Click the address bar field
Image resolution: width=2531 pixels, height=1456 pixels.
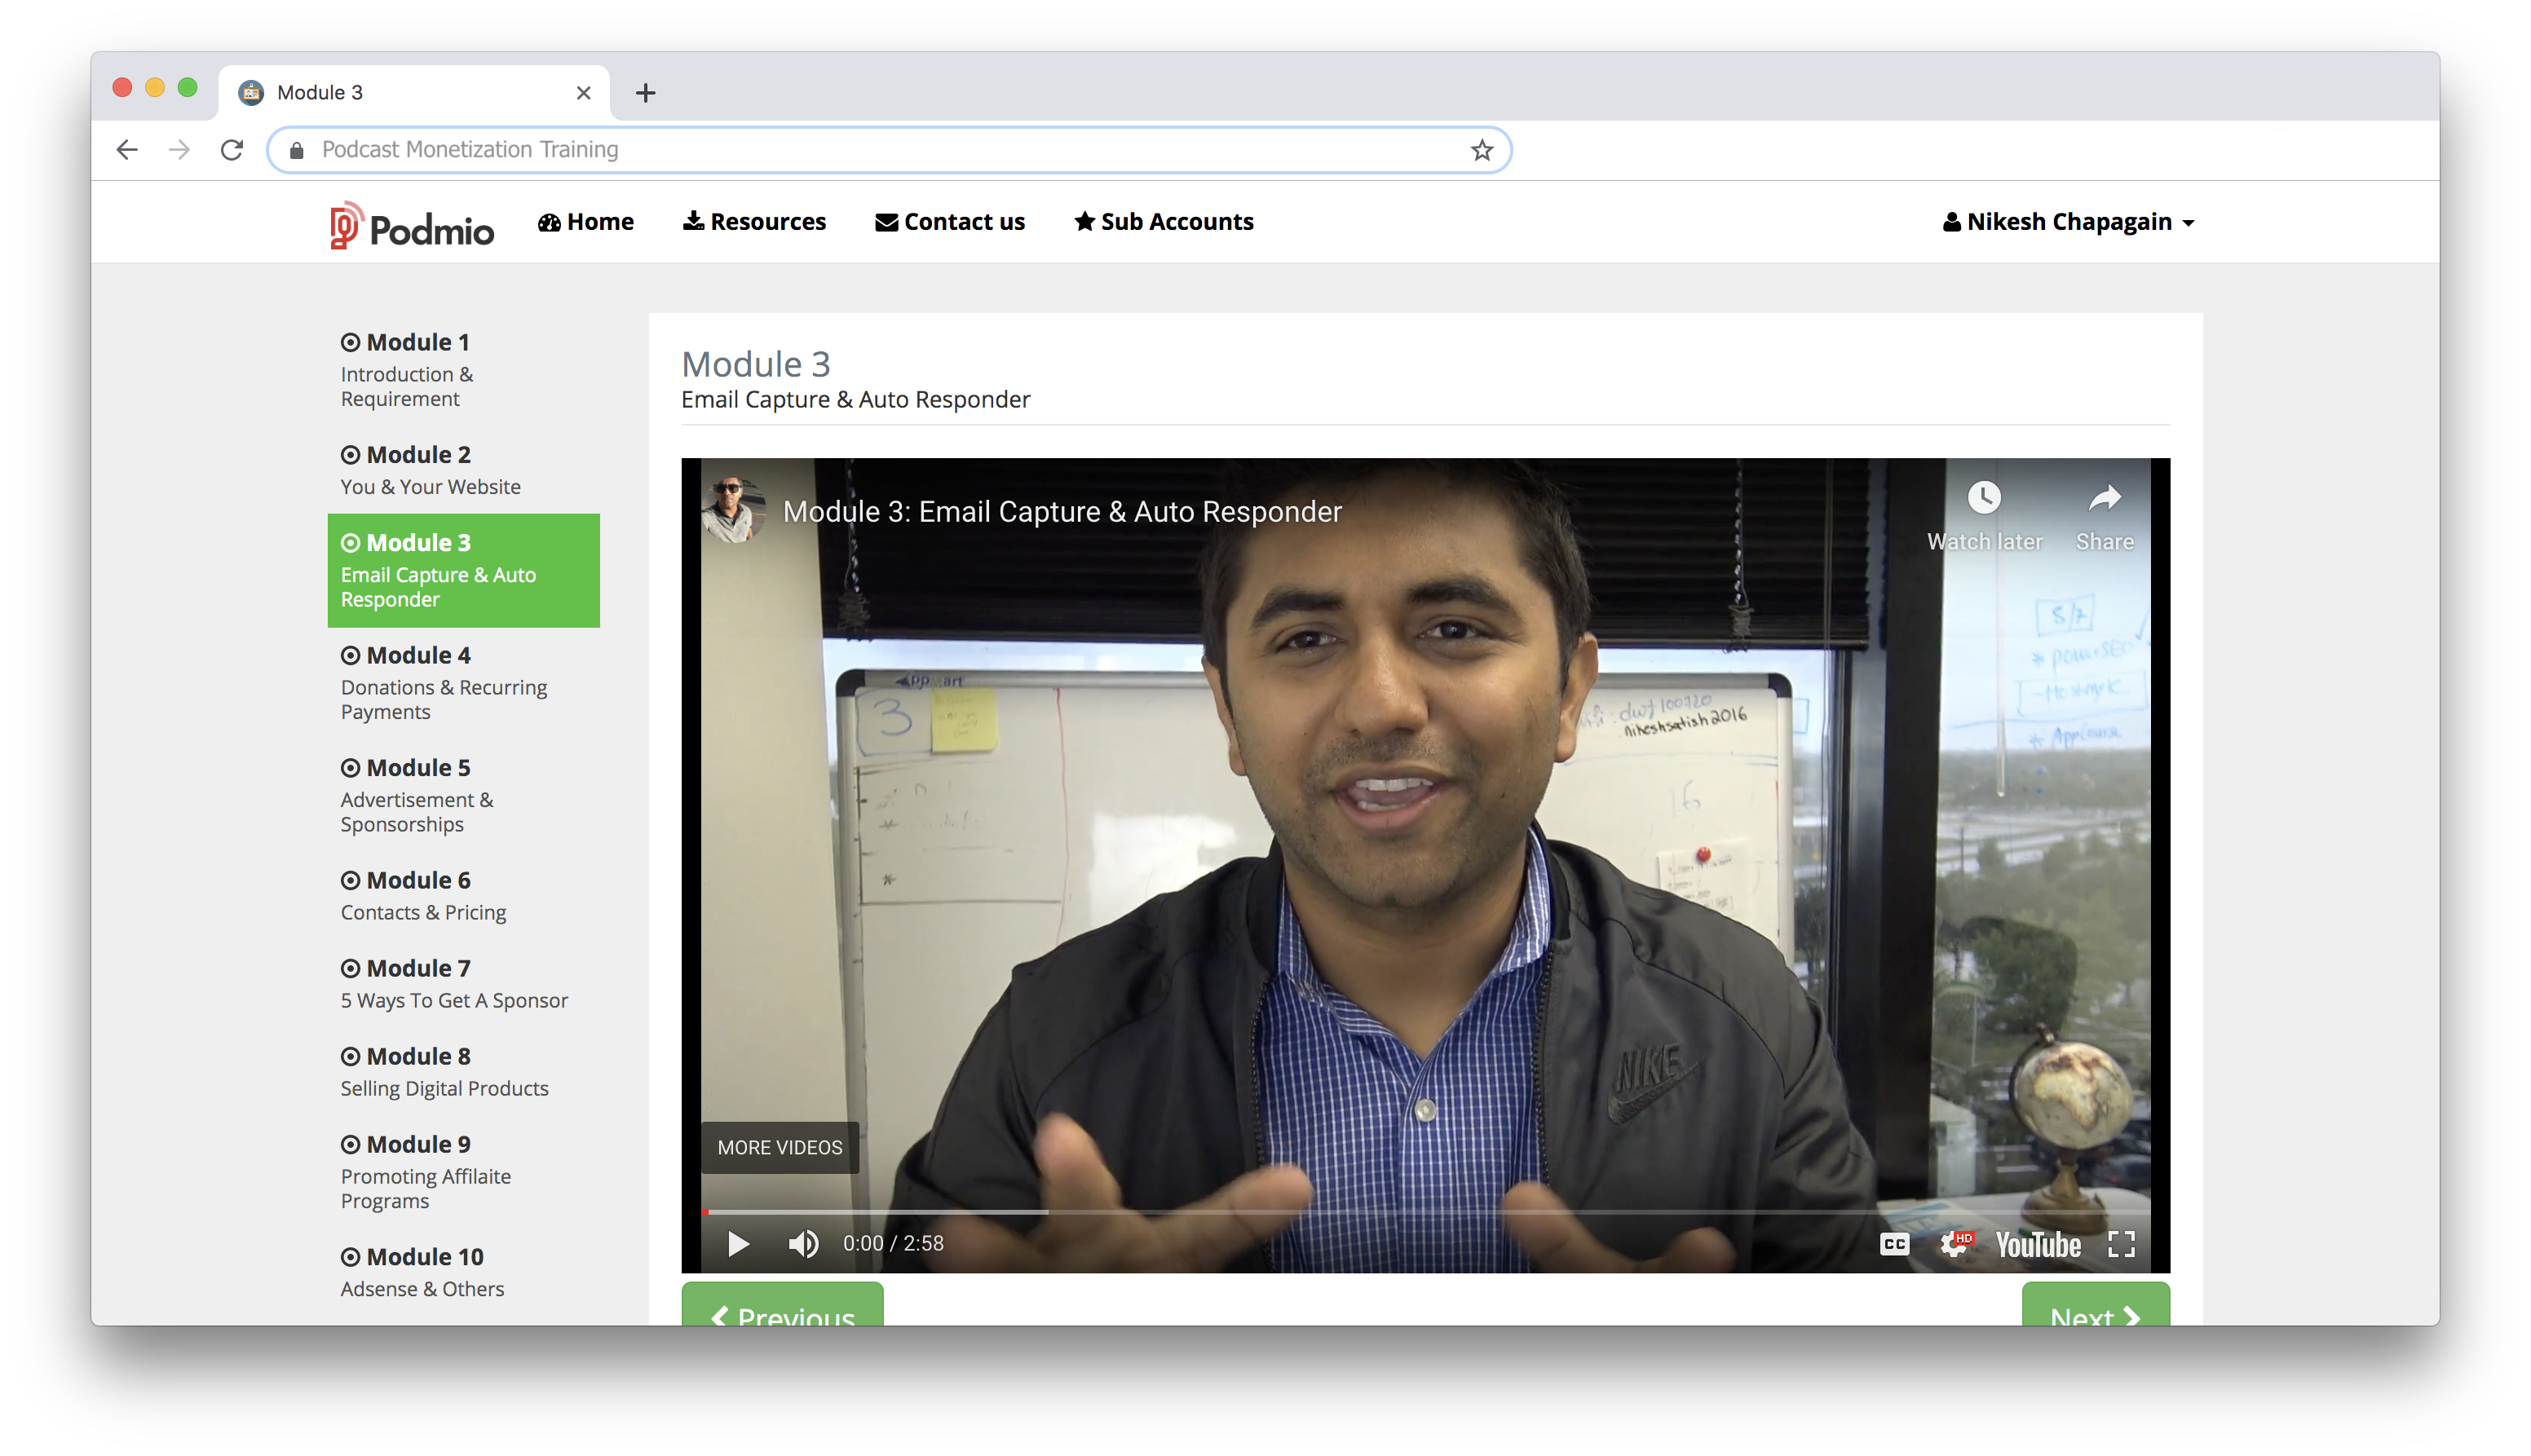click(x=889, y=150)
